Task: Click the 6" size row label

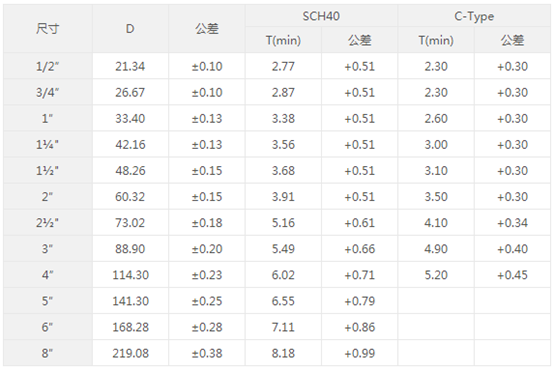Action: tap(48, 327)
